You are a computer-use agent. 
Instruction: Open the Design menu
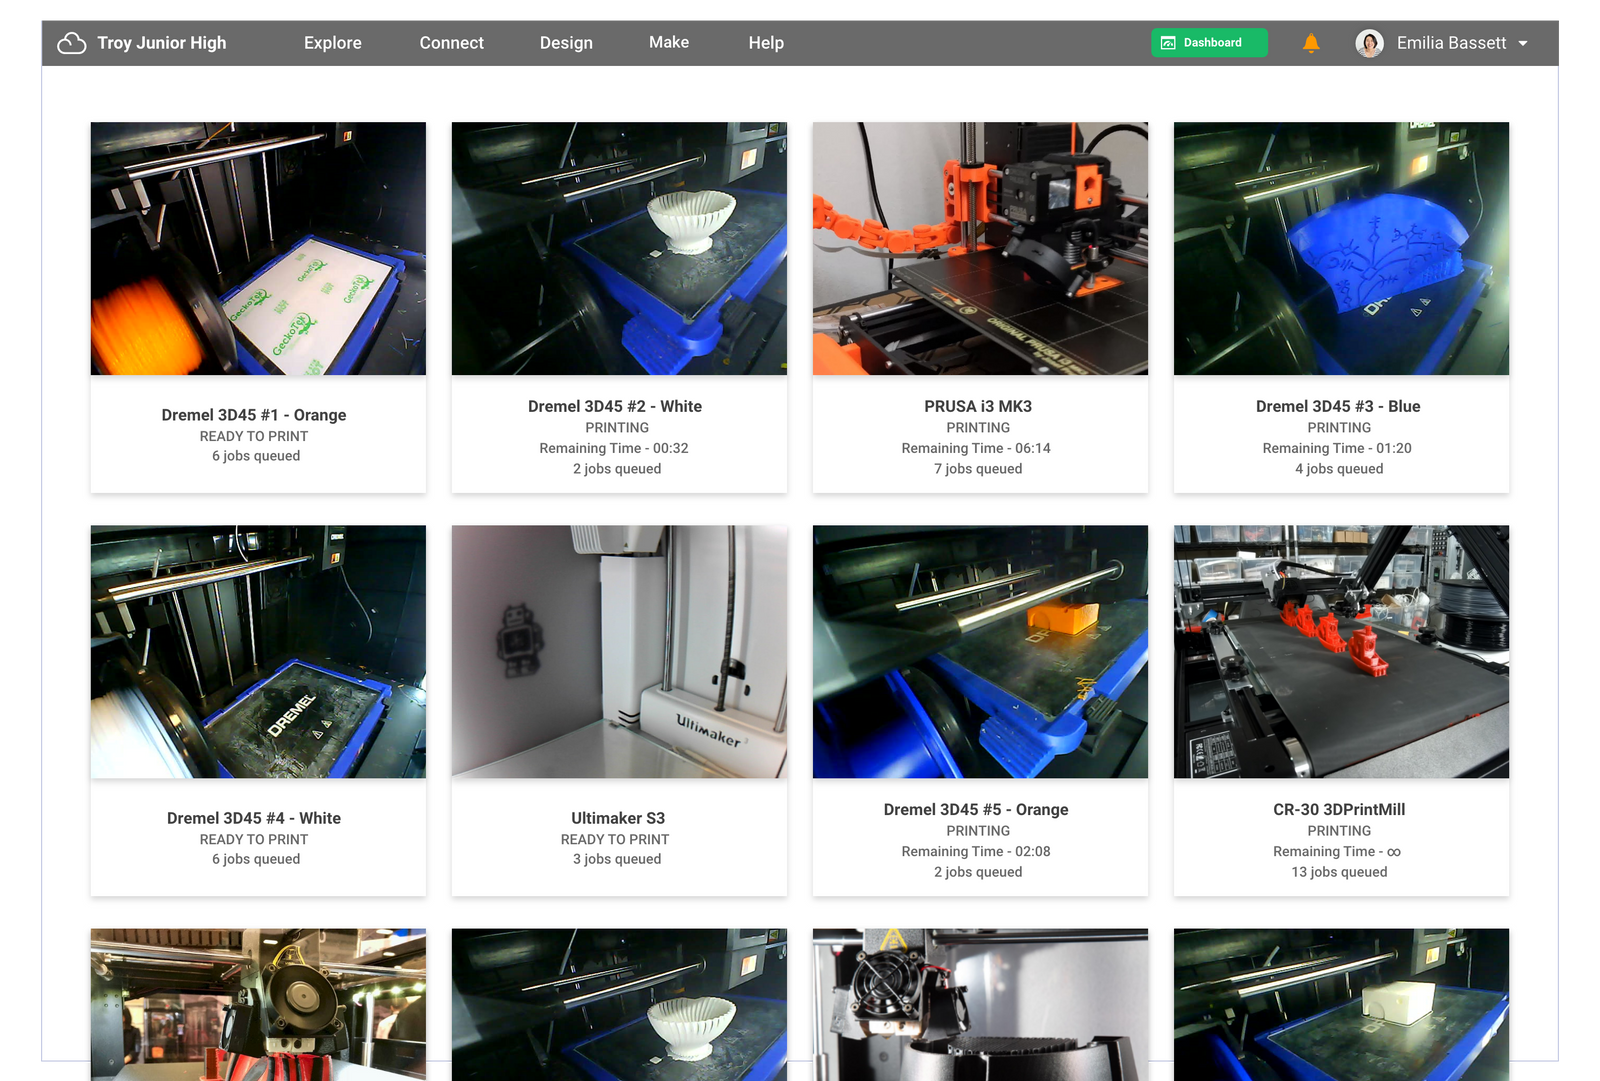(566, 43)
